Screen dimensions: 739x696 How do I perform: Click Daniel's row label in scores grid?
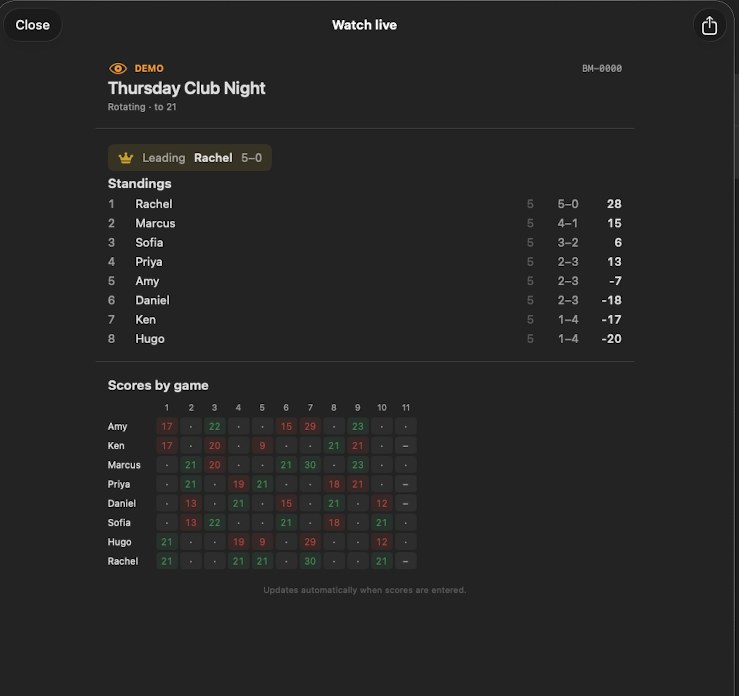click(122, 504)
